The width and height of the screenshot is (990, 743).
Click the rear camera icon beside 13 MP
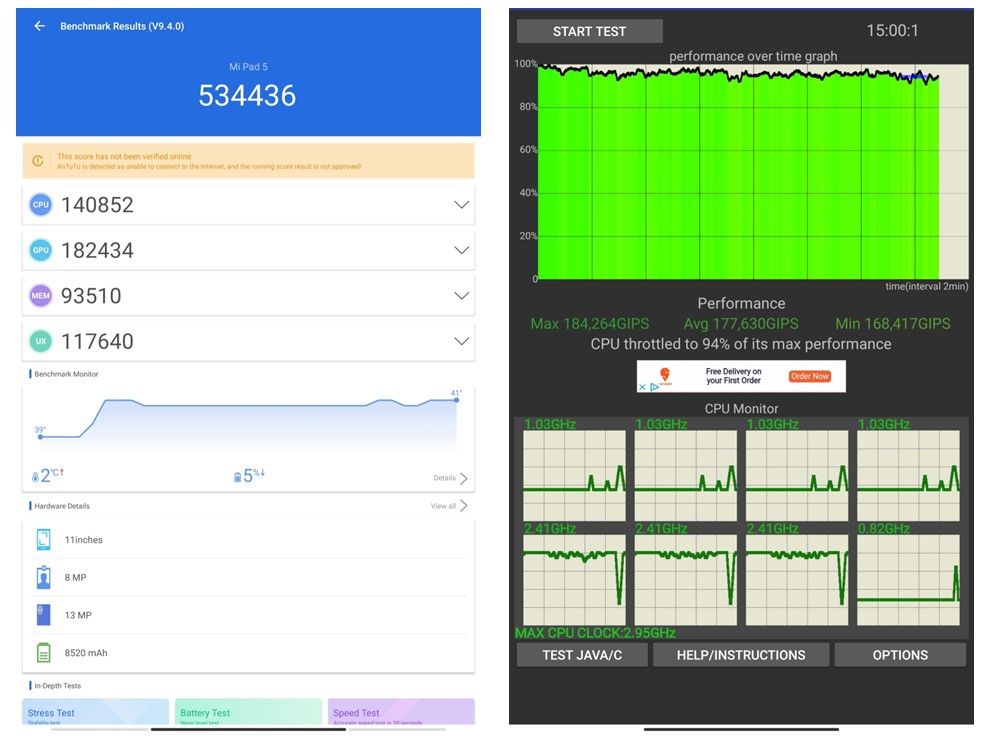(x=43, y=615)
